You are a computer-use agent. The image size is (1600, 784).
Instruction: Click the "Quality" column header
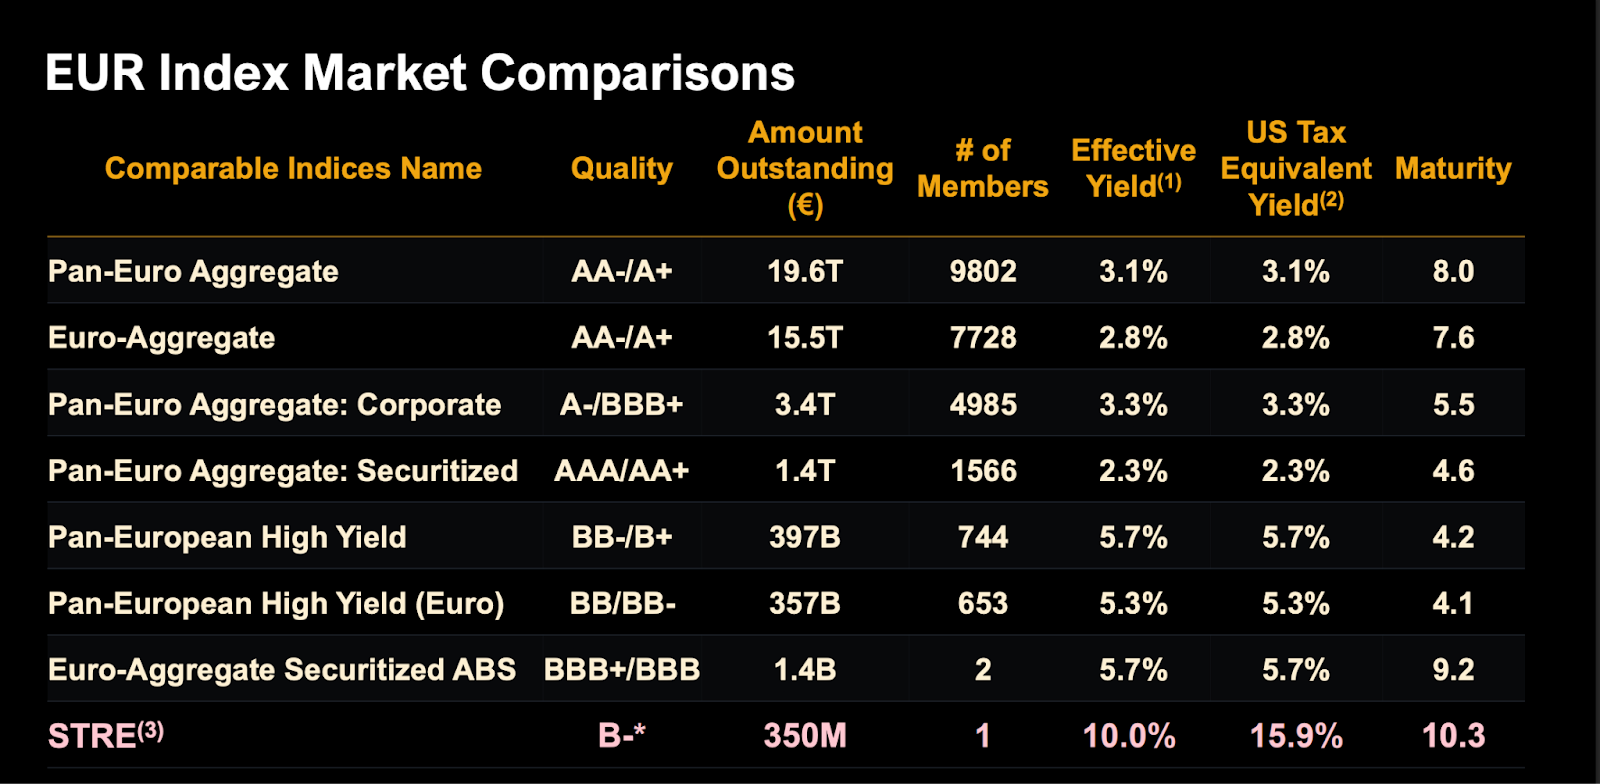[621, 168]
